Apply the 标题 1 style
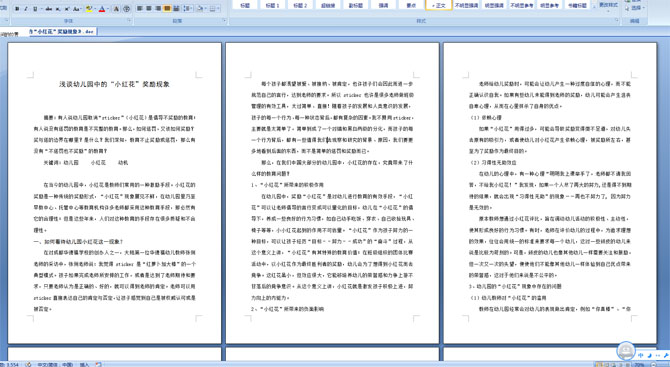Viewport: 670px width, 367px height. pyautogui.click(x=272, y=5)
